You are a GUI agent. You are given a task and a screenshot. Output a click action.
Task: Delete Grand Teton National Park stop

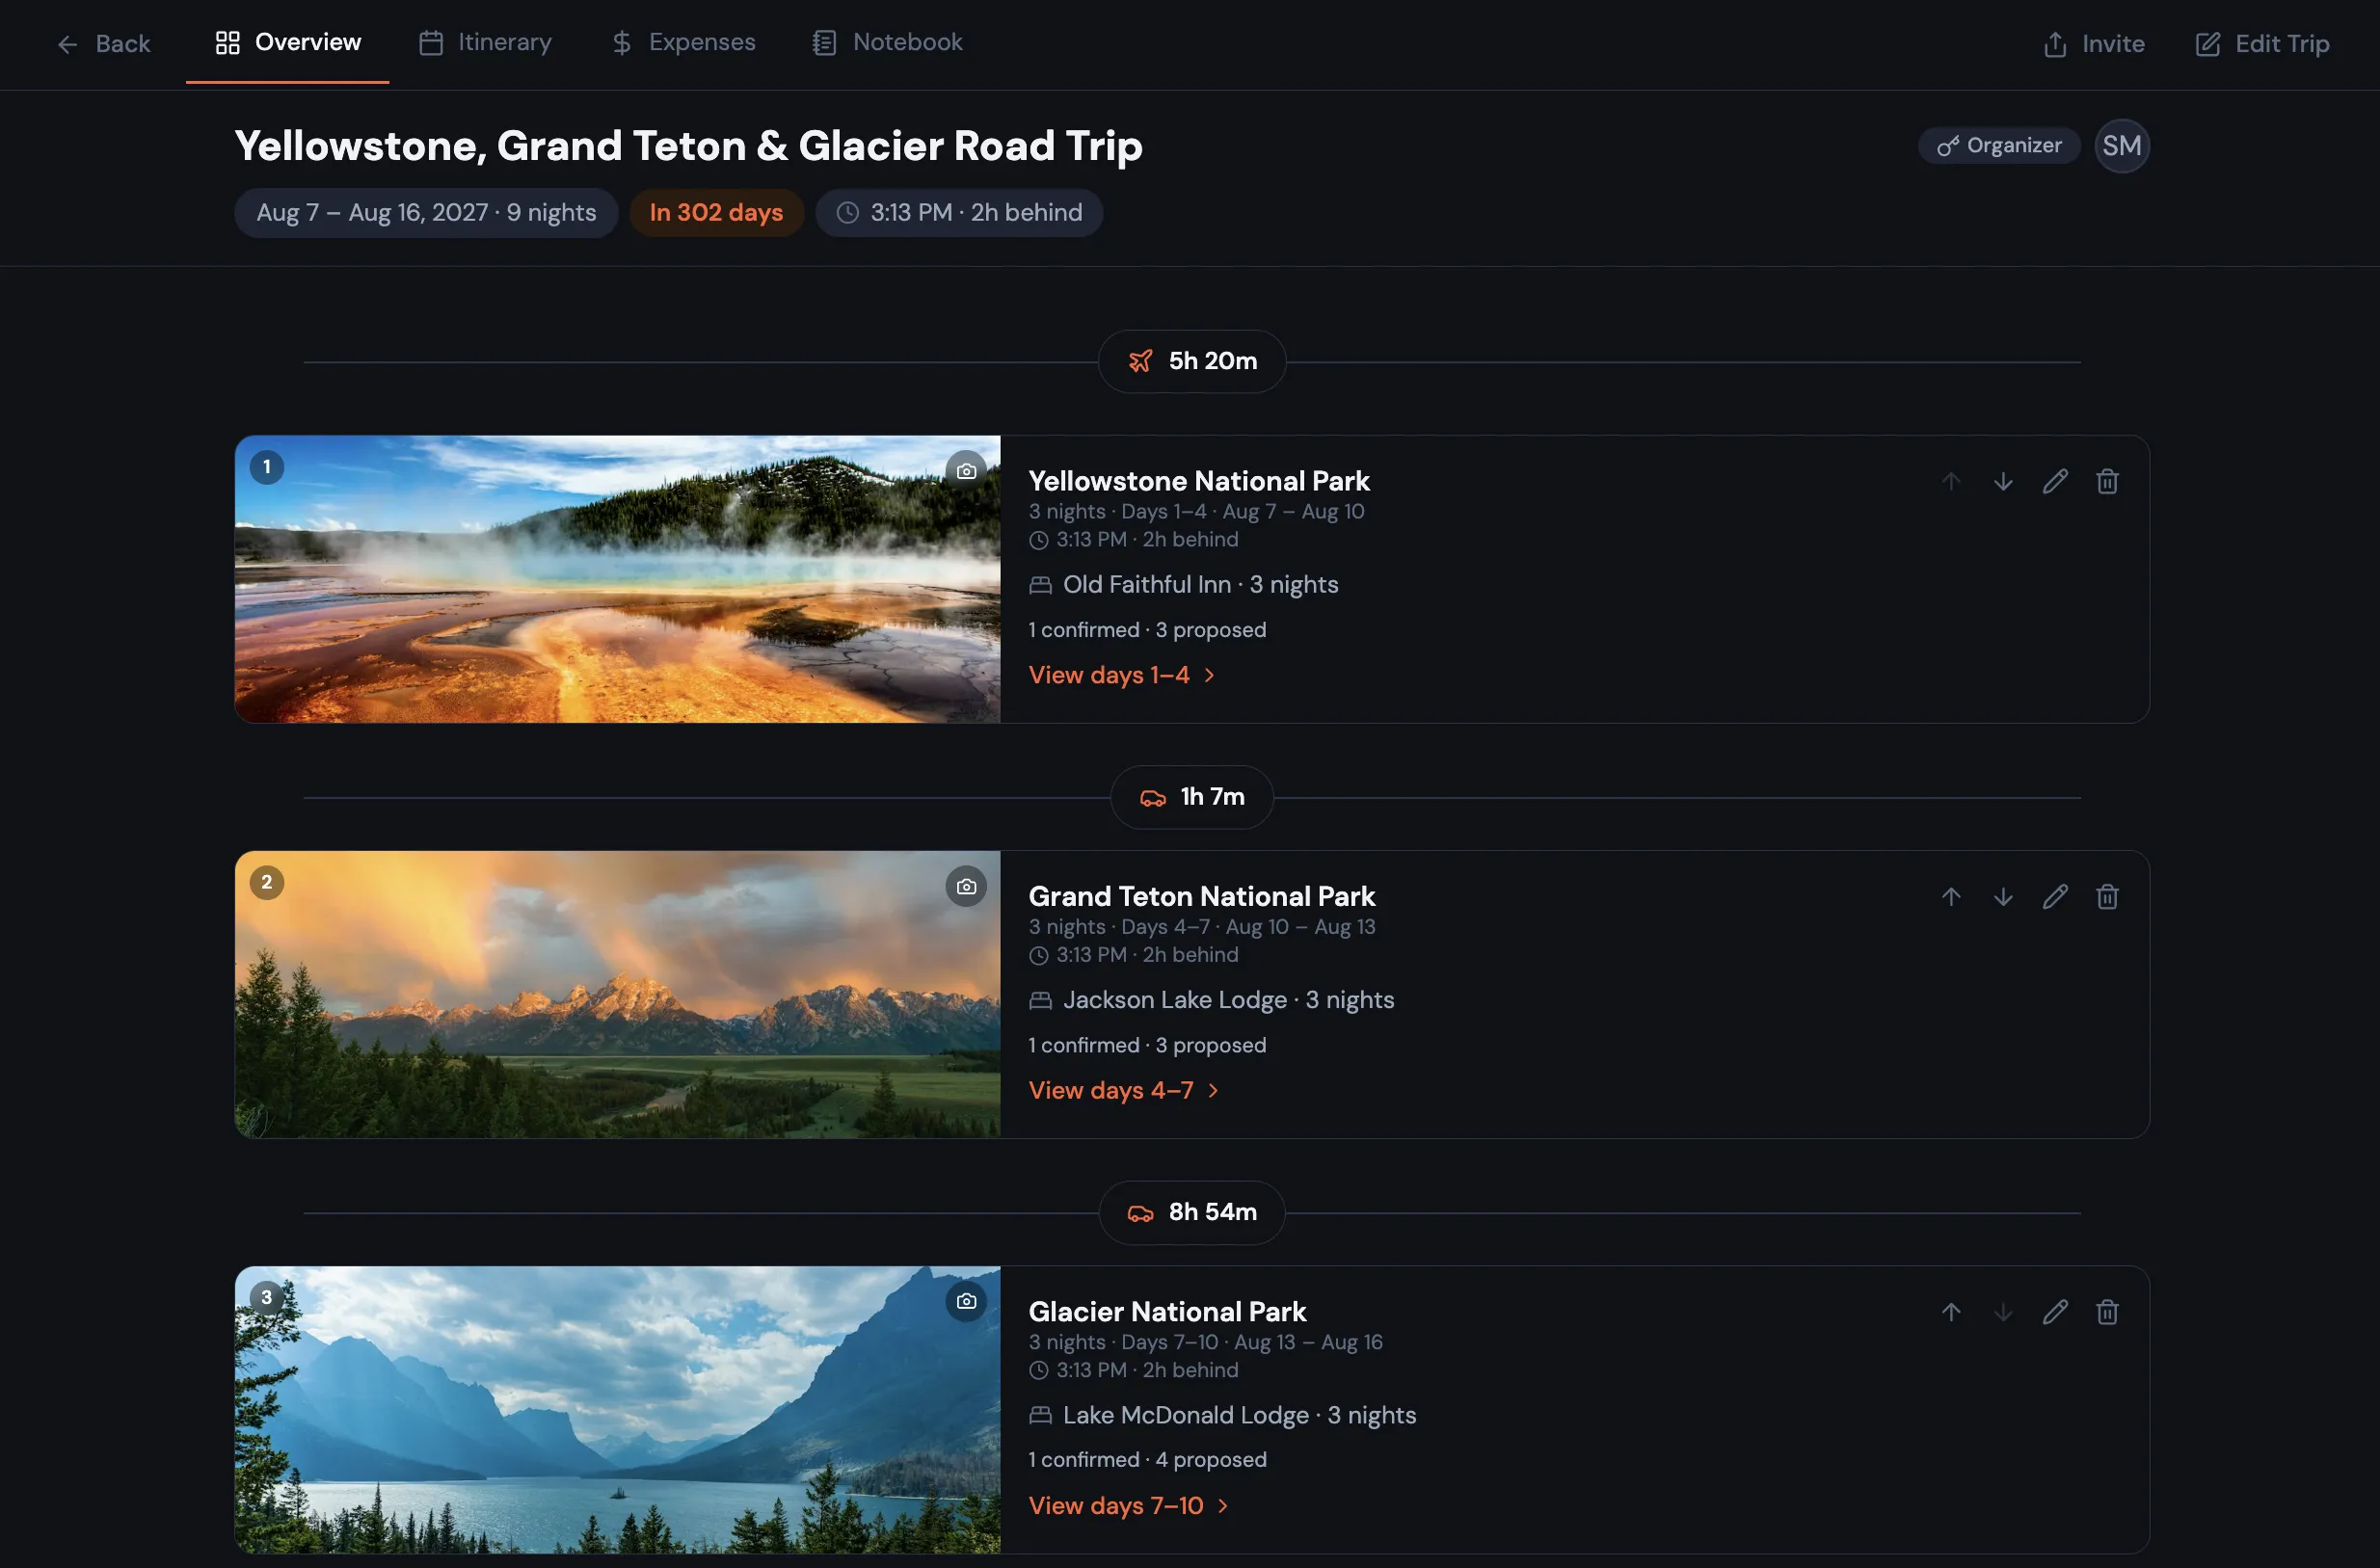pyautogui.click(x=2107, y=897)
